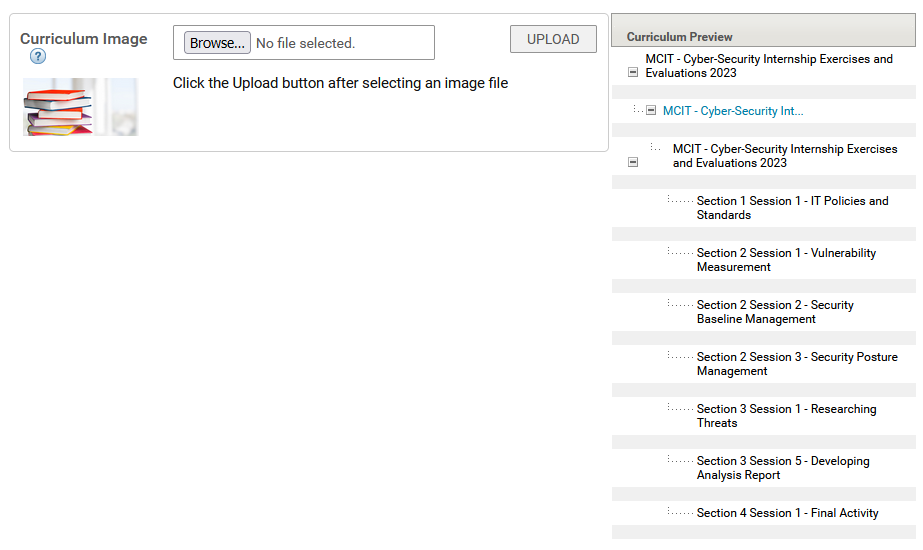The image size is (923, 550).
Task: Select Section 4 Session 1 Final Activity
Action: 788,513
